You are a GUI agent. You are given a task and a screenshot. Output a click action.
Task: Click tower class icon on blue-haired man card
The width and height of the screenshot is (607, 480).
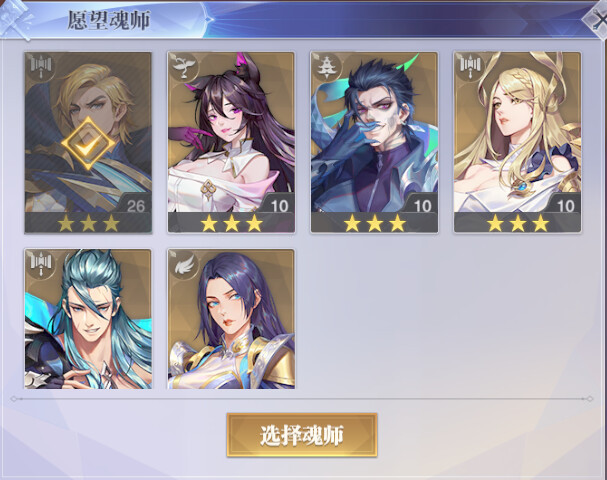tap(327, 67)
